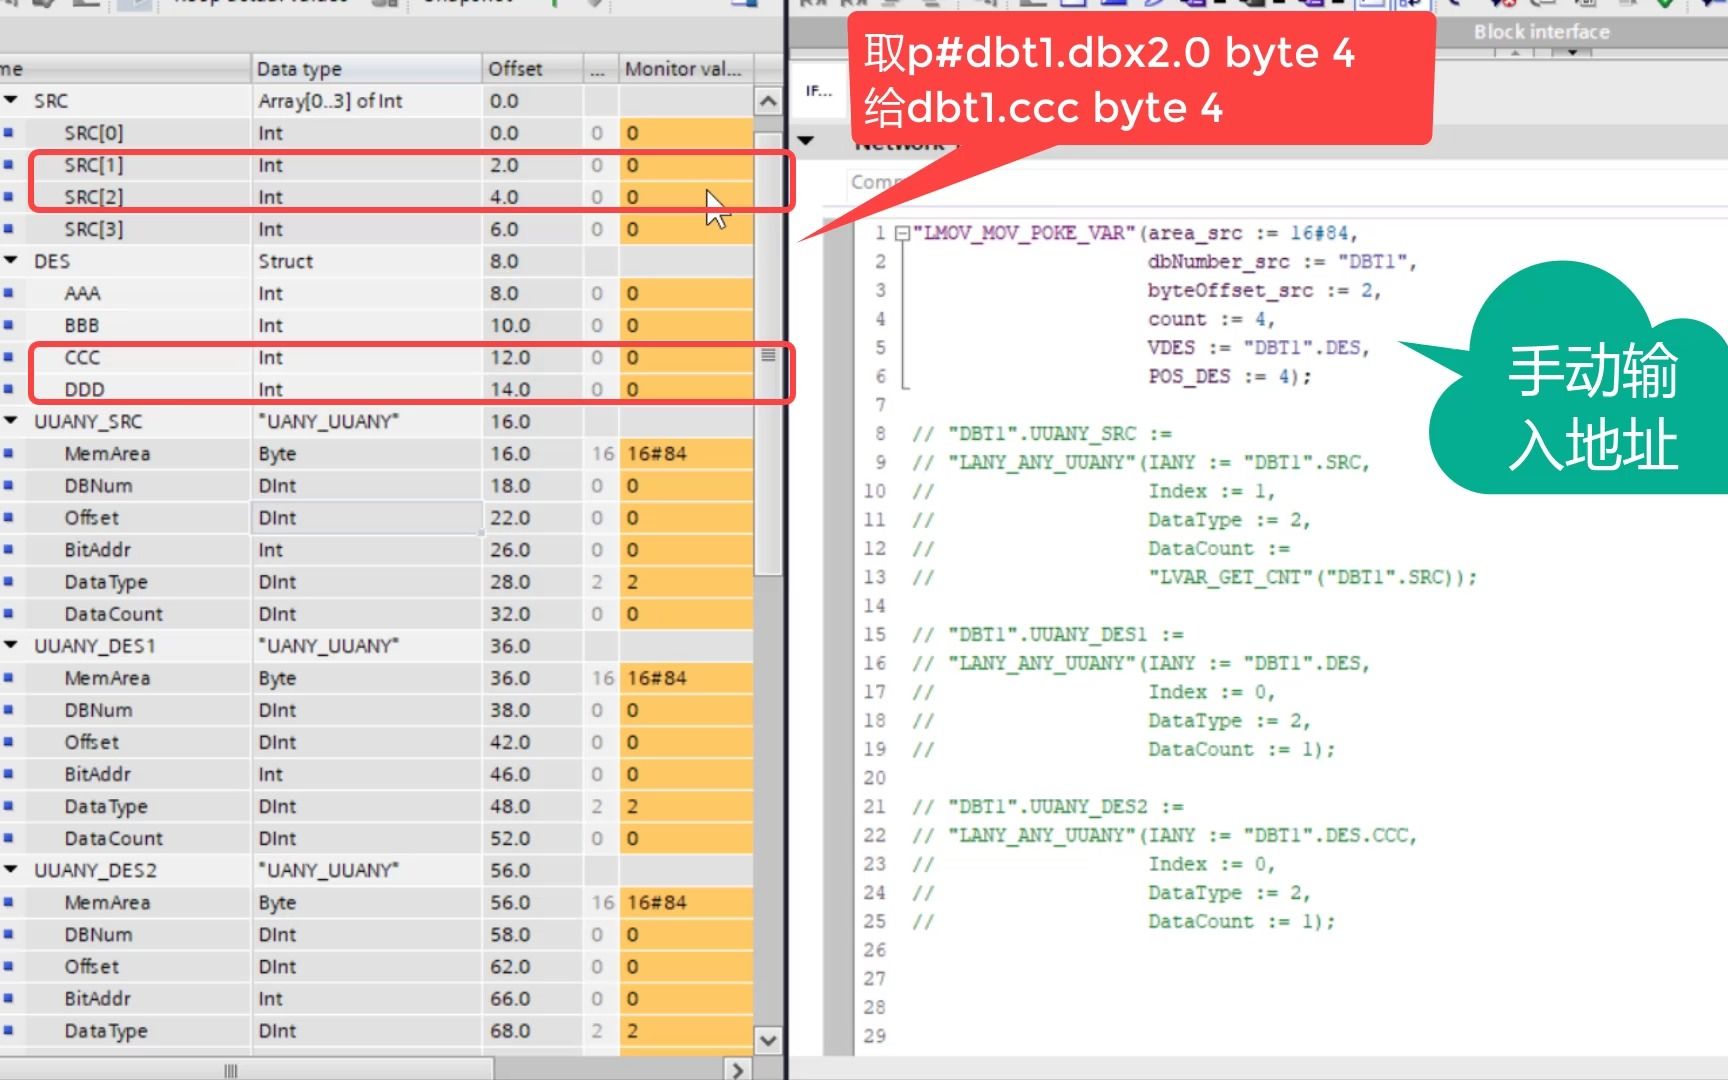Click the blue tag icon of BBB
This screenshot has width=1728, height=1080.
pos(8,325)
